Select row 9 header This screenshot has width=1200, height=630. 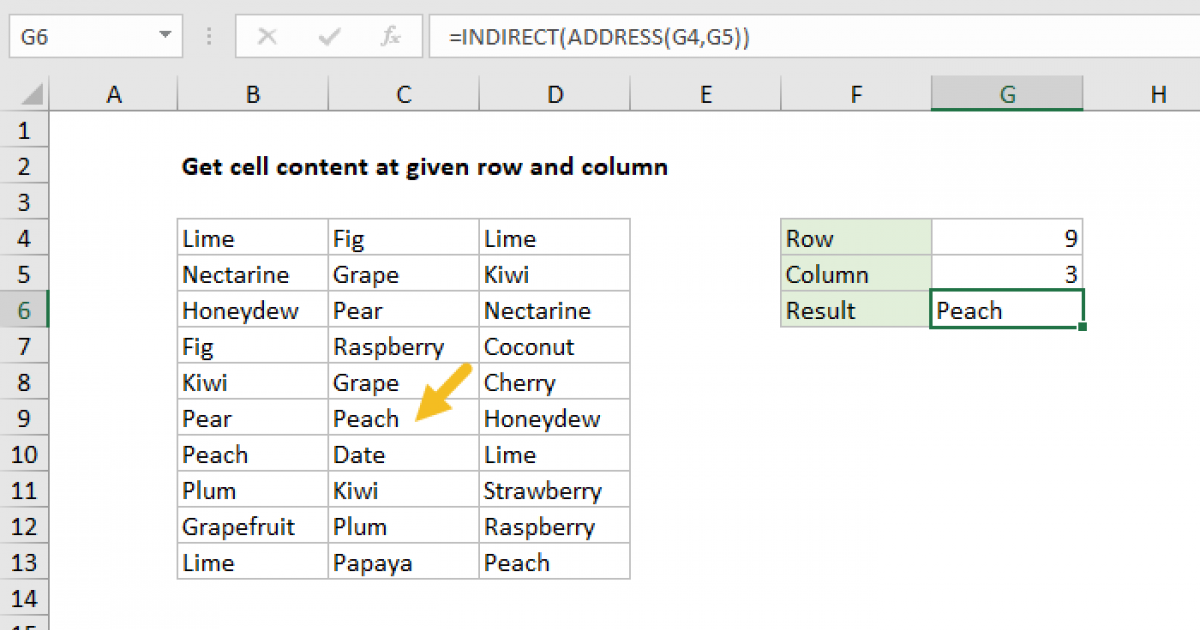25,419
